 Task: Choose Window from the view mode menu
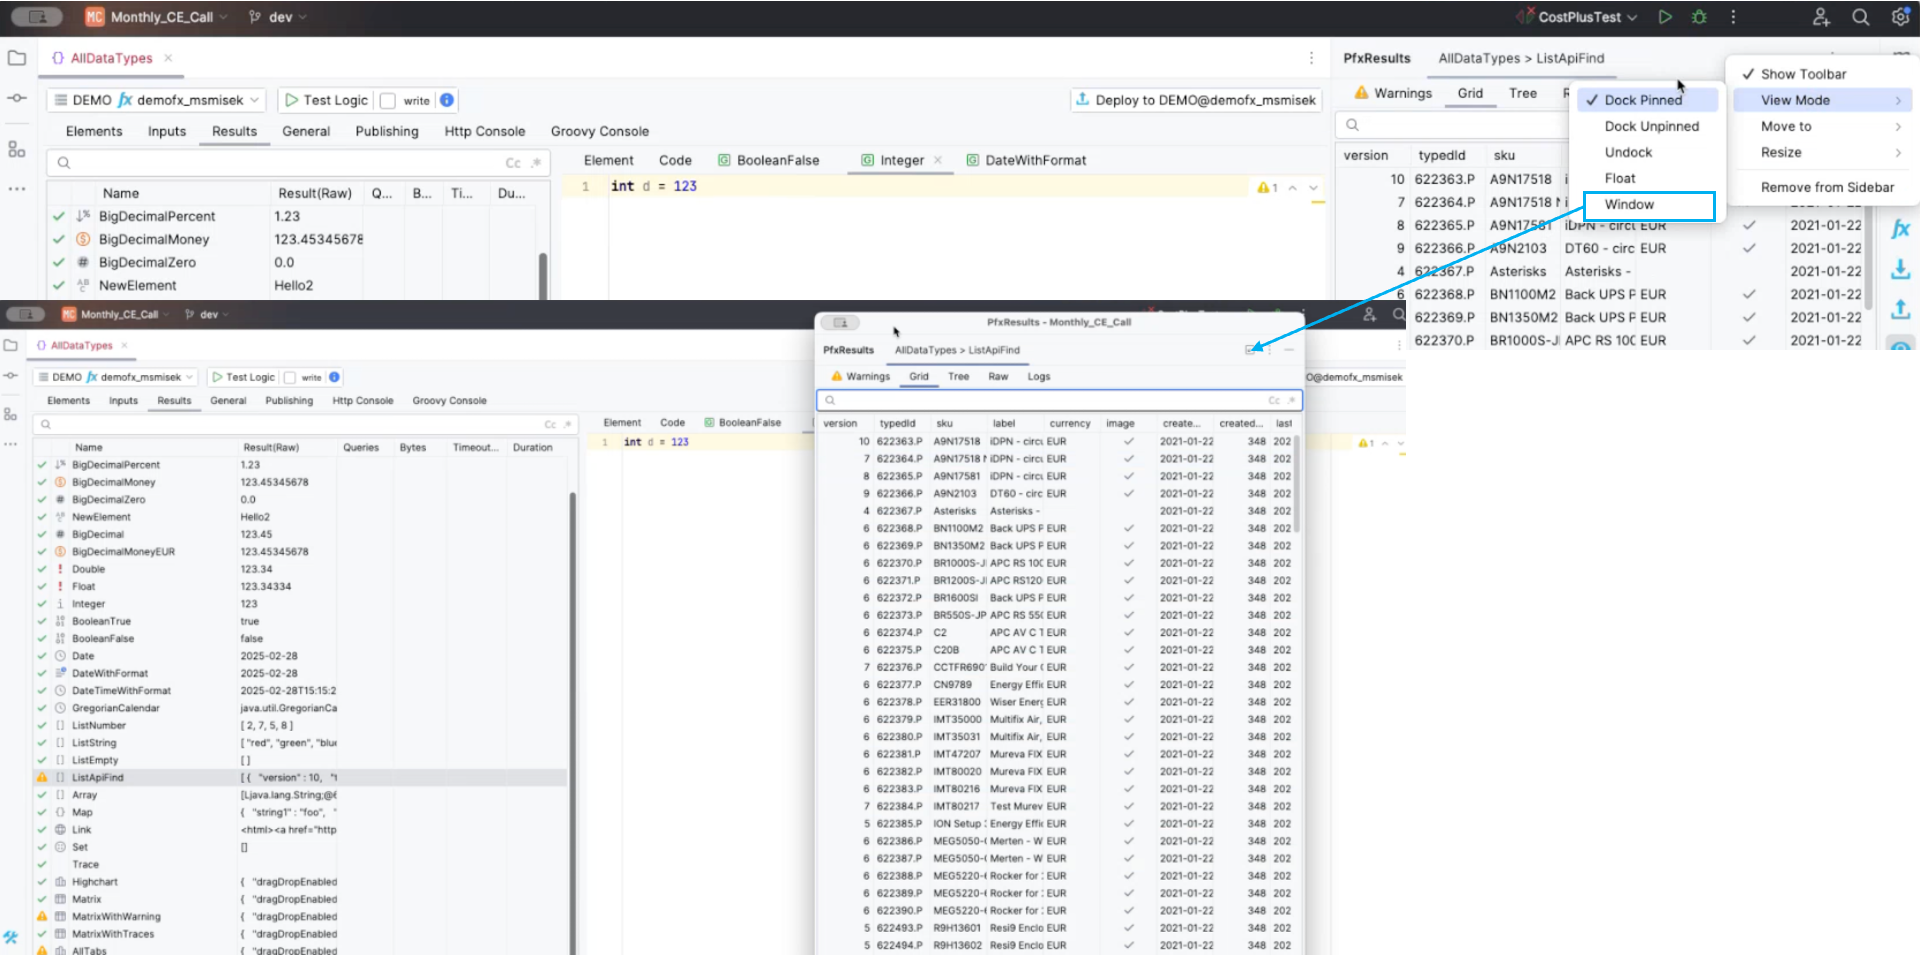(1629, 204)
